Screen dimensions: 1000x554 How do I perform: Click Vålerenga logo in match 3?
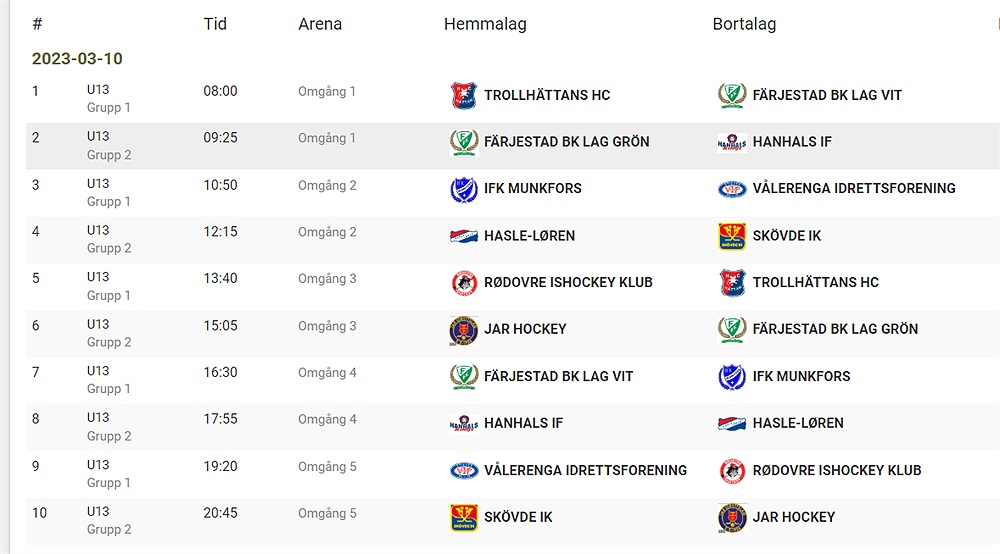(x=732, y=189)
